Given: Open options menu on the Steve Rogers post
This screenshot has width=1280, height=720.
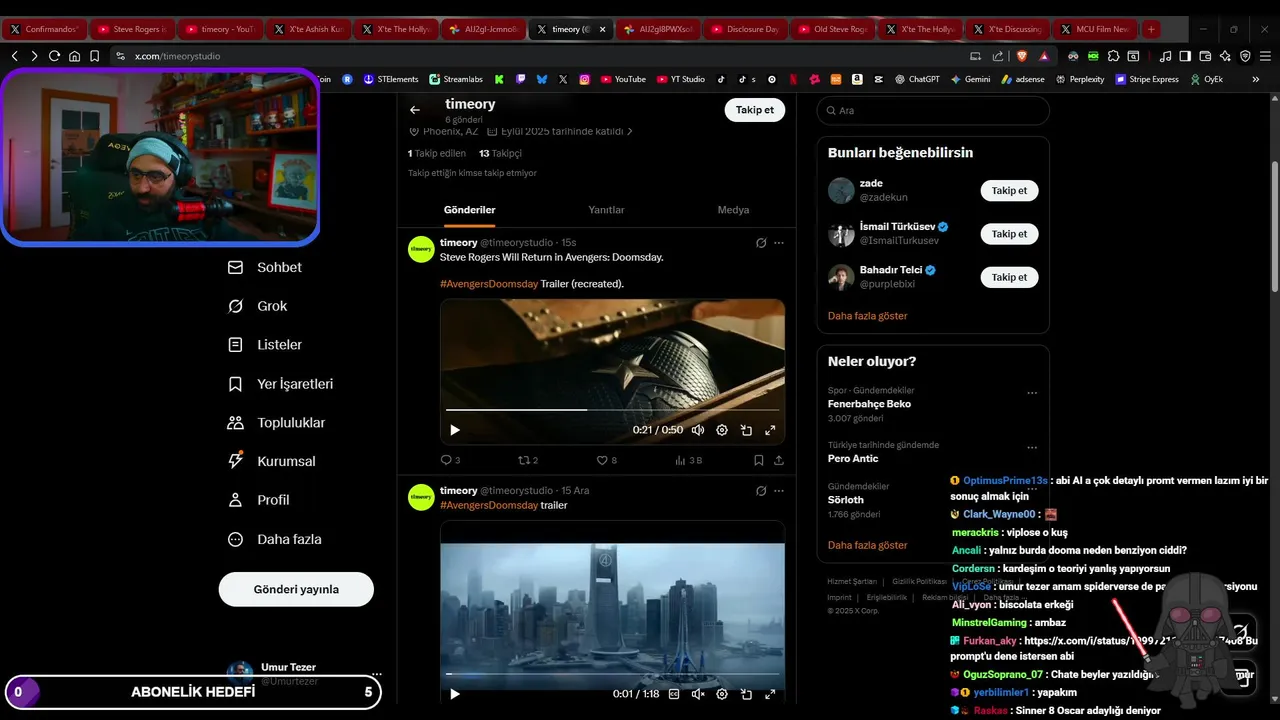Looking at the screenshot, I should coord(779,243).
